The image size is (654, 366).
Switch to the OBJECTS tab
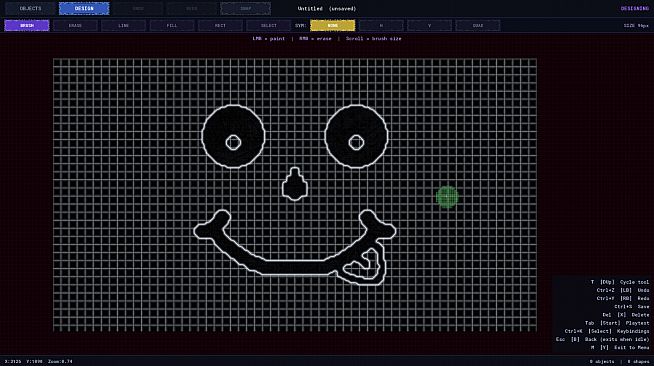click(30, 8)
